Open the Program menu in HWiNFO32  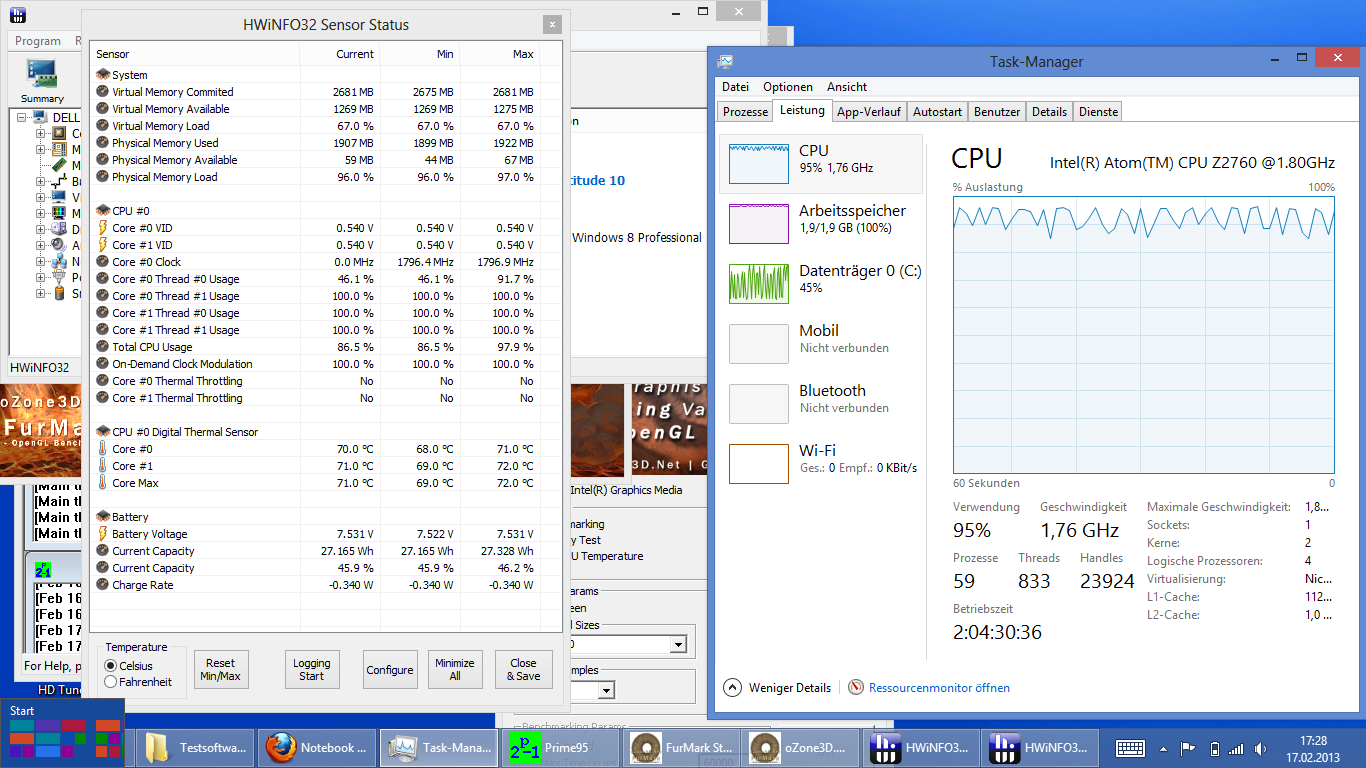(x=38, y=41)
